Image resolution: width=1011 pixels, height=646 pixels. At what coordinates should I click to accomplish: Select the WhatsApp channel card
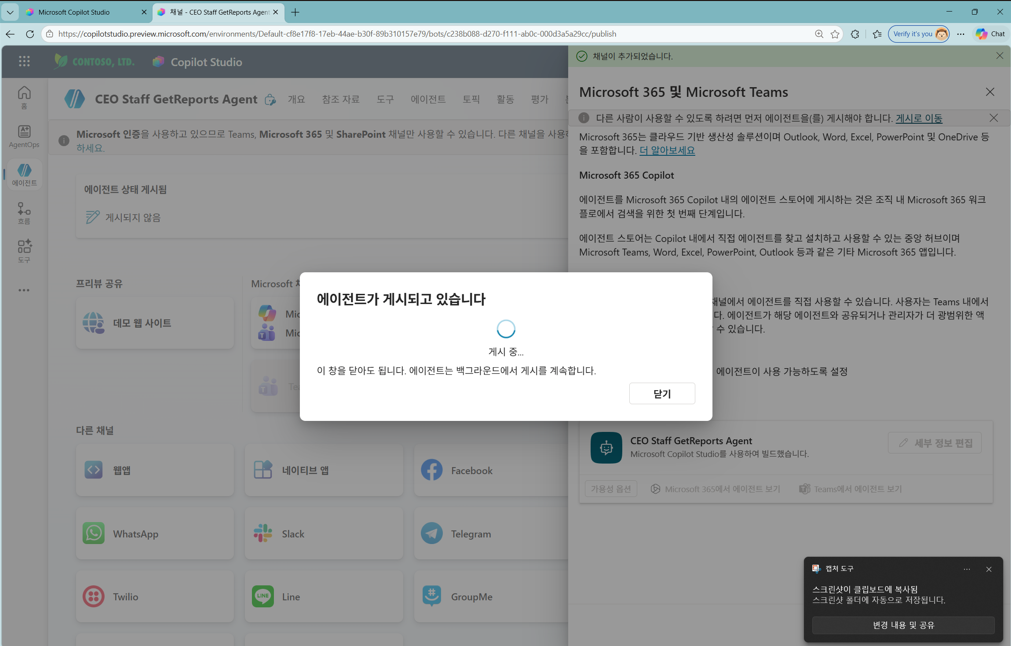155,533
